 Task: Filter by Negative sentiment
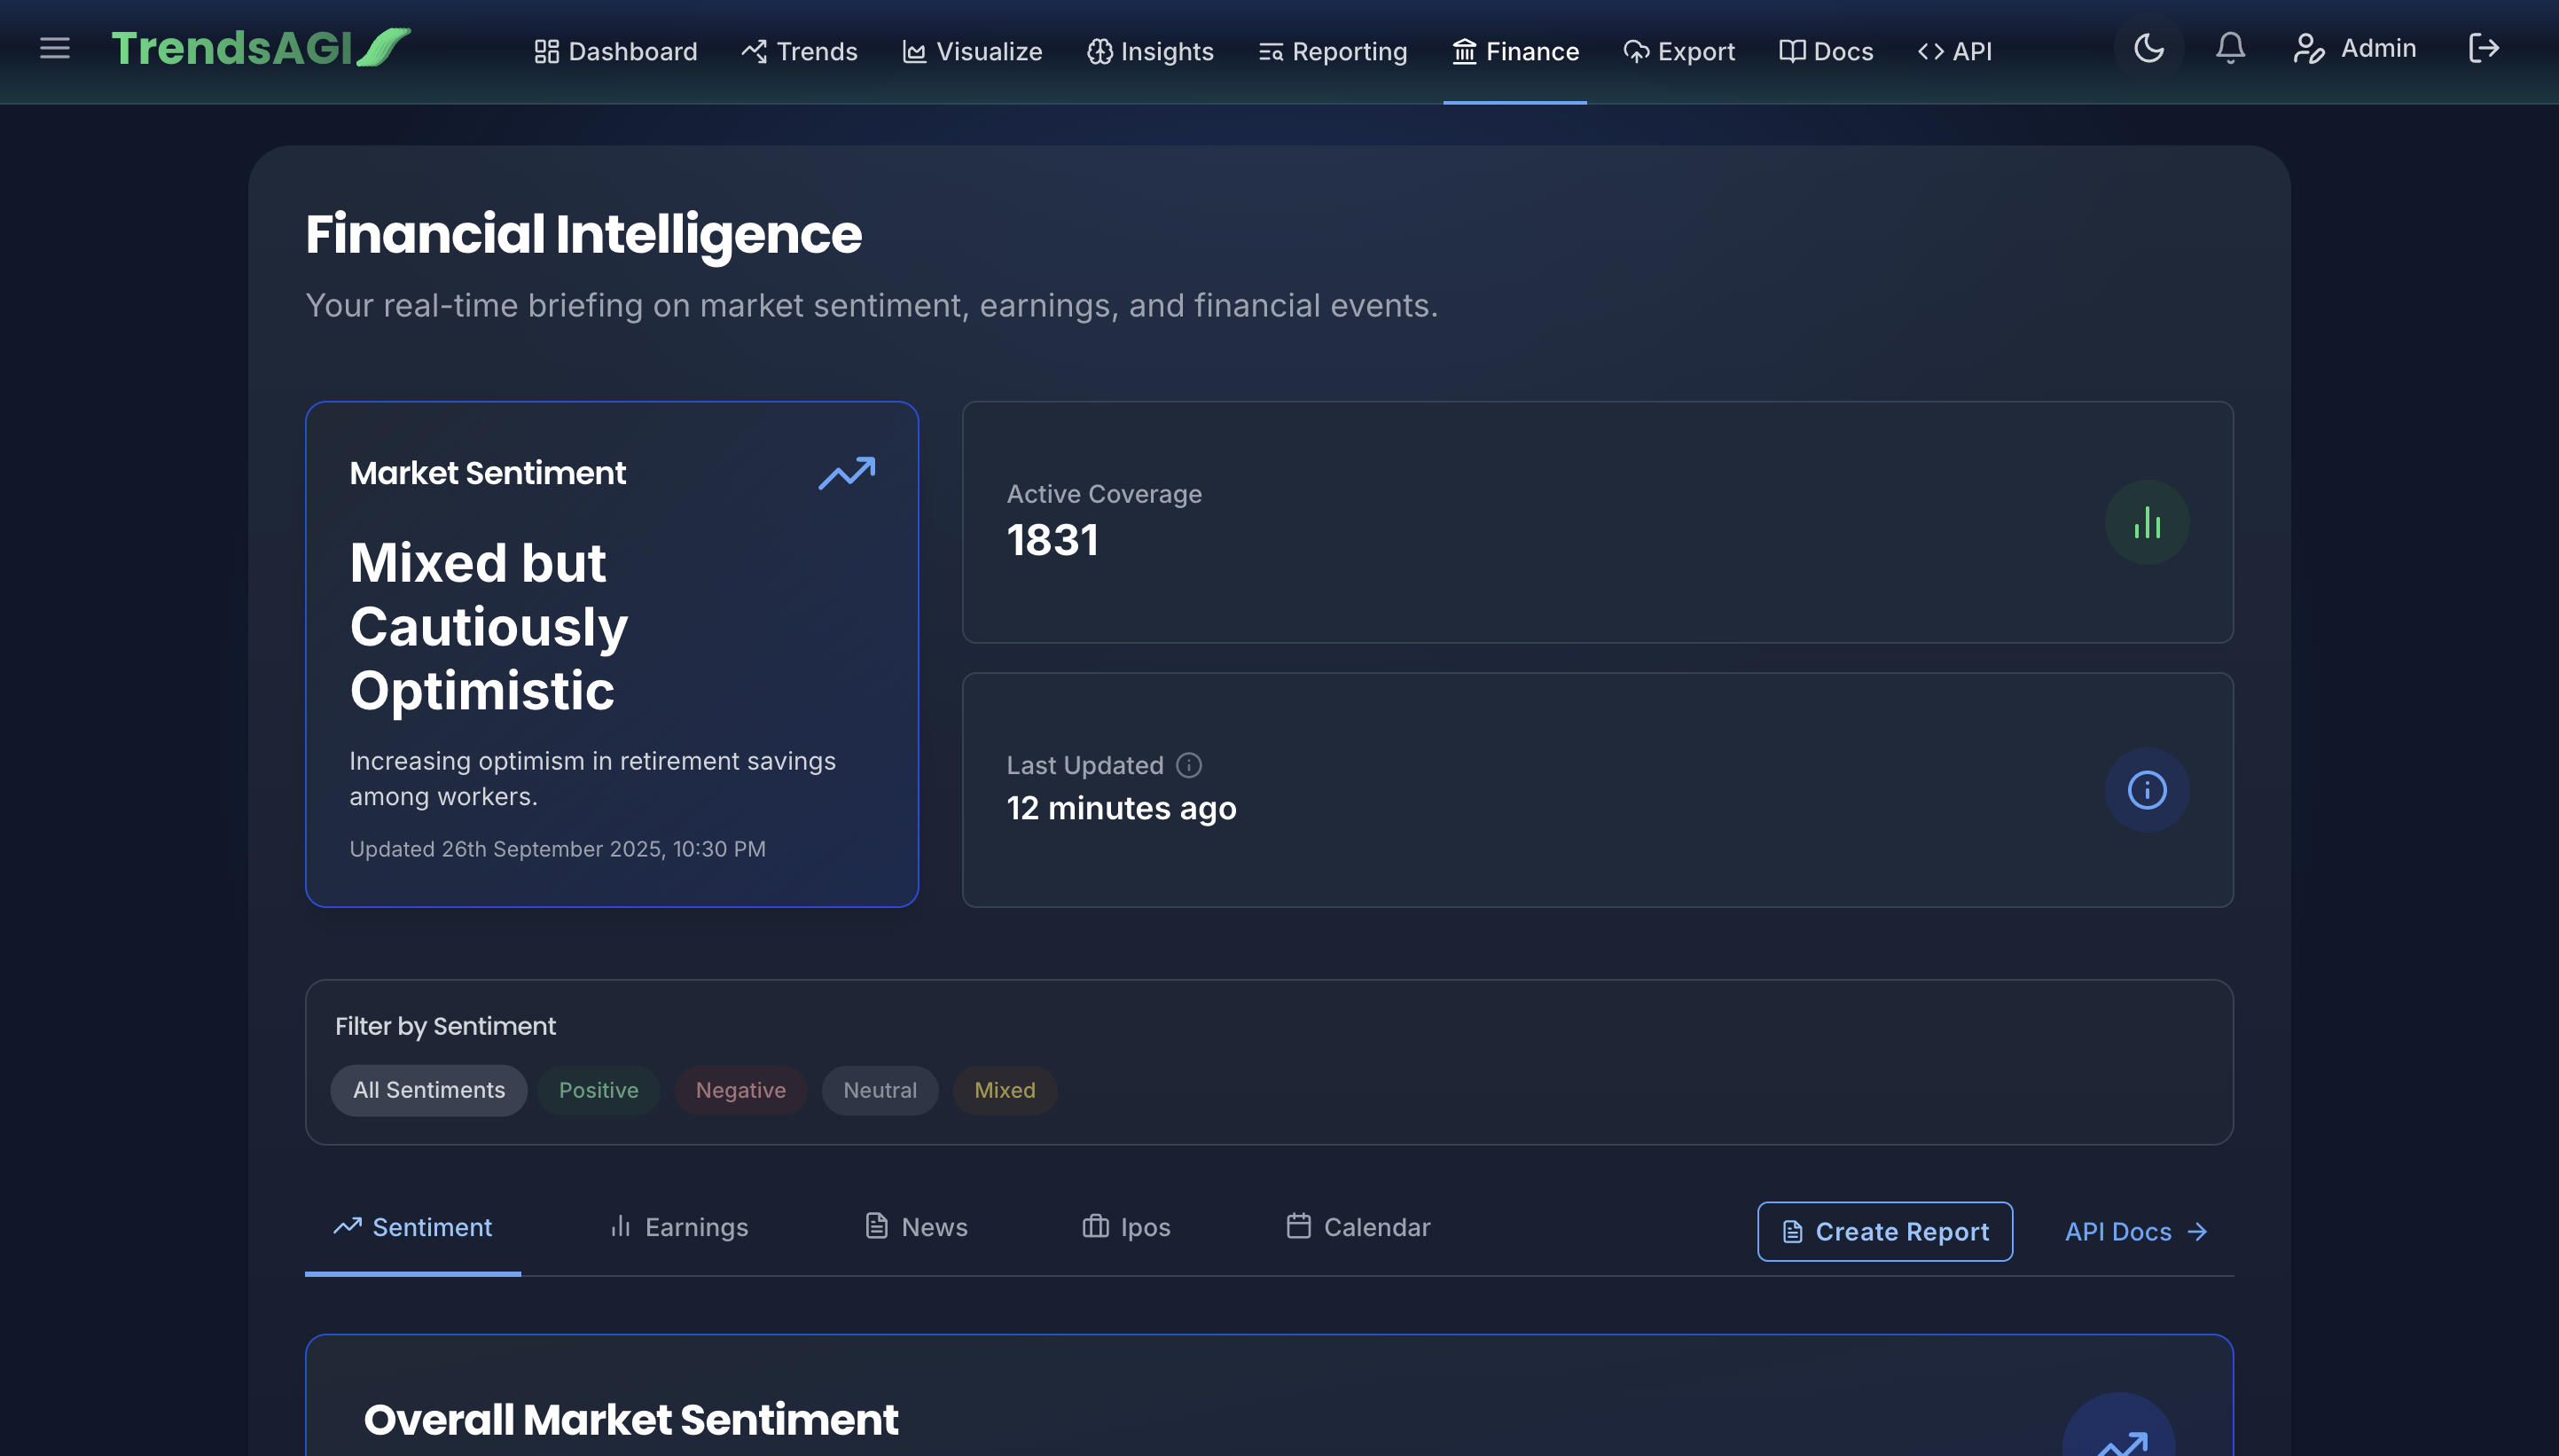coord(740,1090)
